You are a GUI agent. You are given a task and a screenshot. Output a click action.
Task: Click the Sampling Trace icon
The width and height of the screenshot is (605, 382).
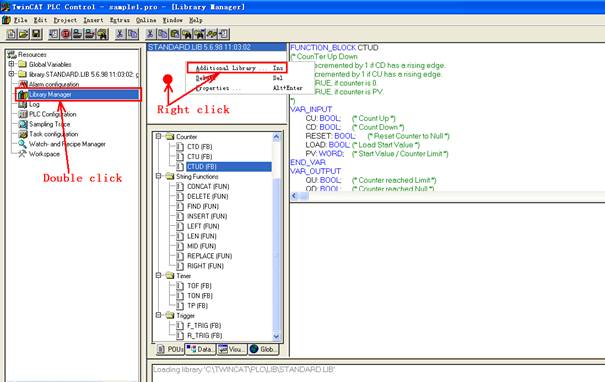[x=23, y=124]
